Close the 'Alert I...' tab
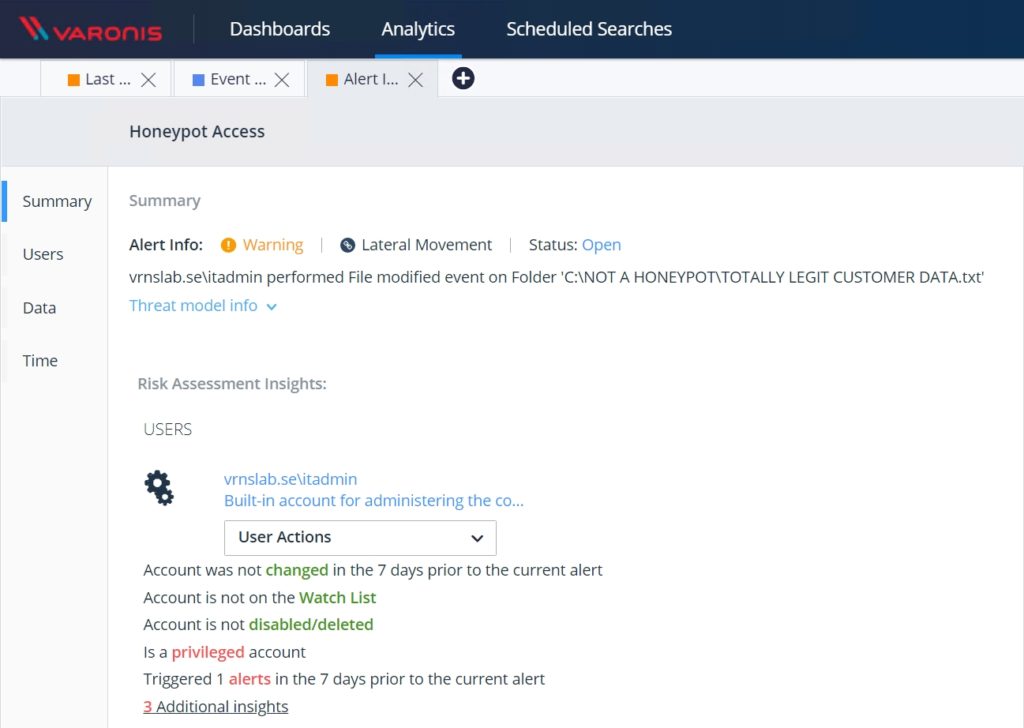1024x728 pixels. [415, 80]
